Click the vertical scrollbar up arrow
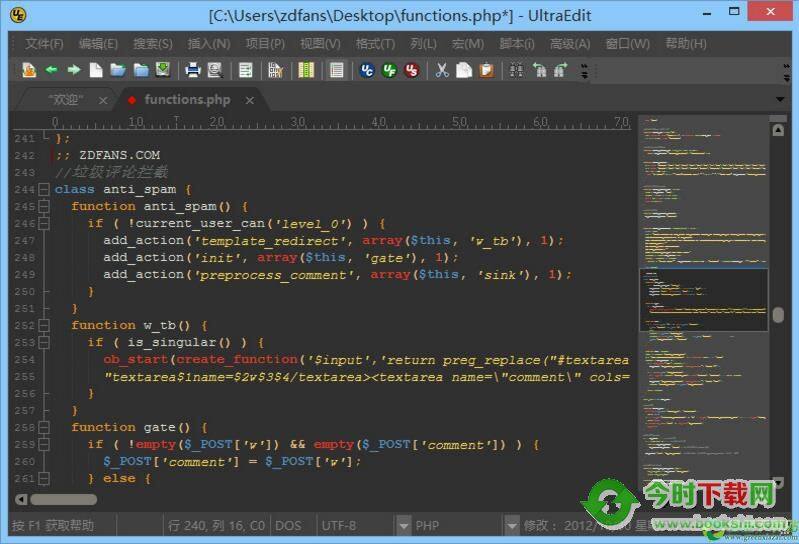 tap(778, 130)
